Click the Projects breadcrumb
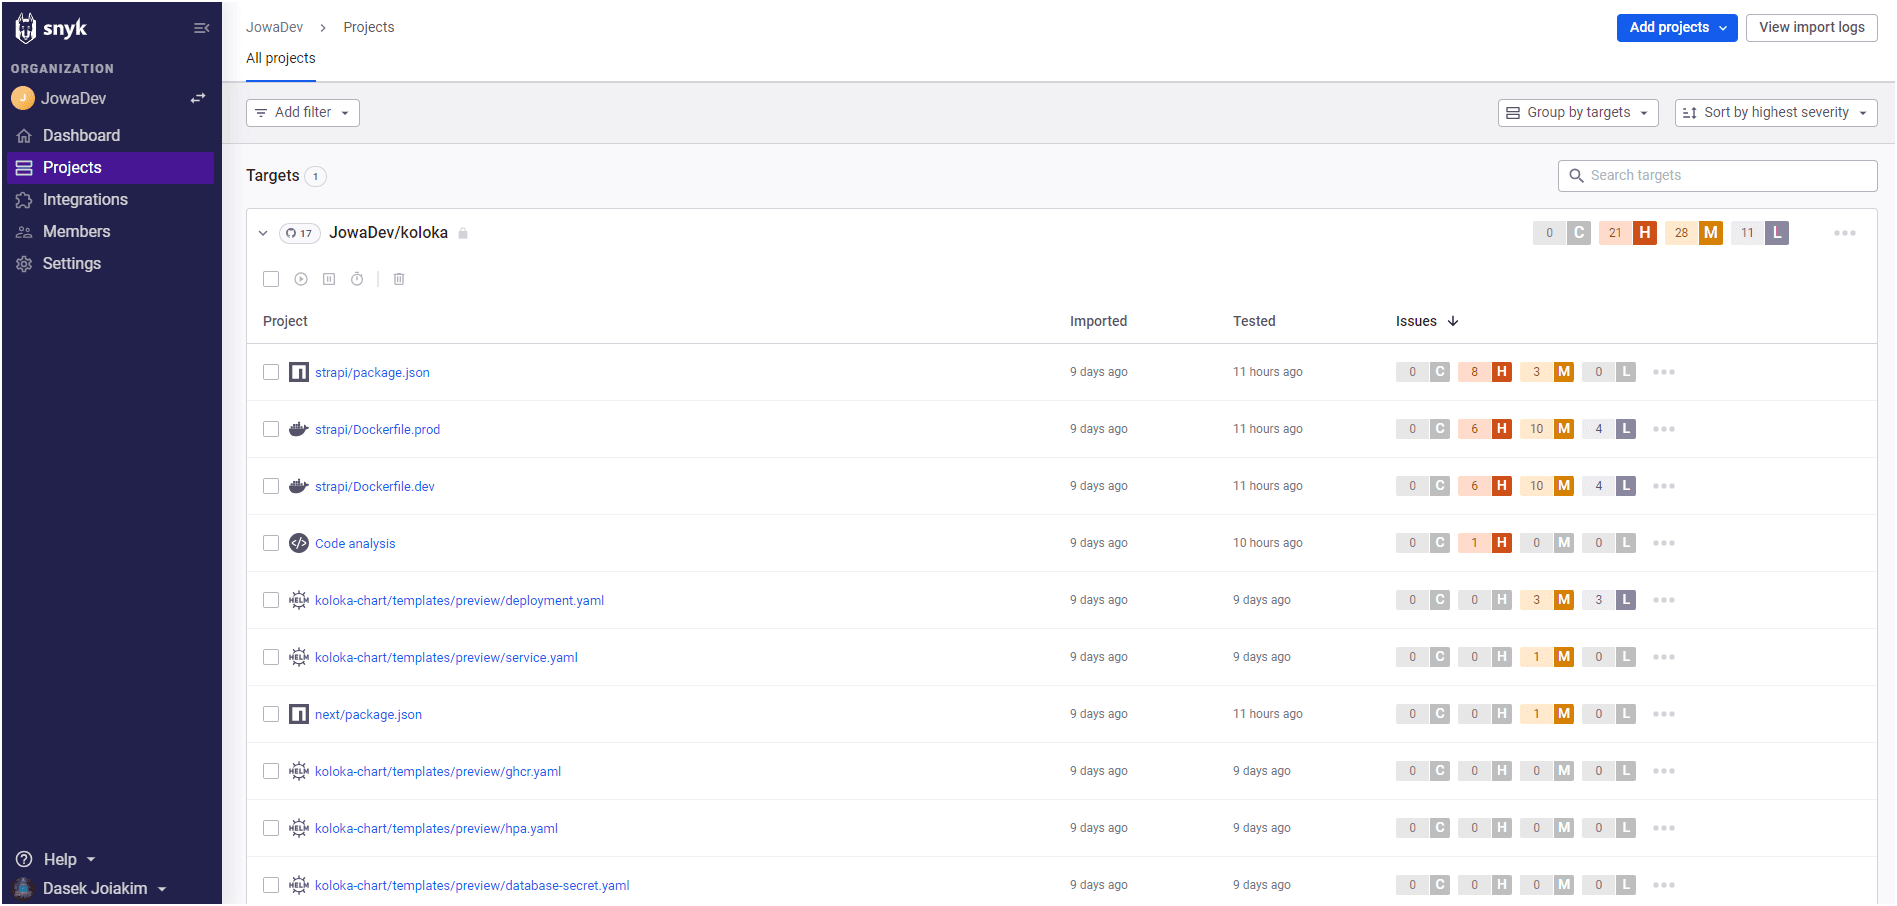The image size is (1897, 906). pyautogui.click(x=369, y=27)
